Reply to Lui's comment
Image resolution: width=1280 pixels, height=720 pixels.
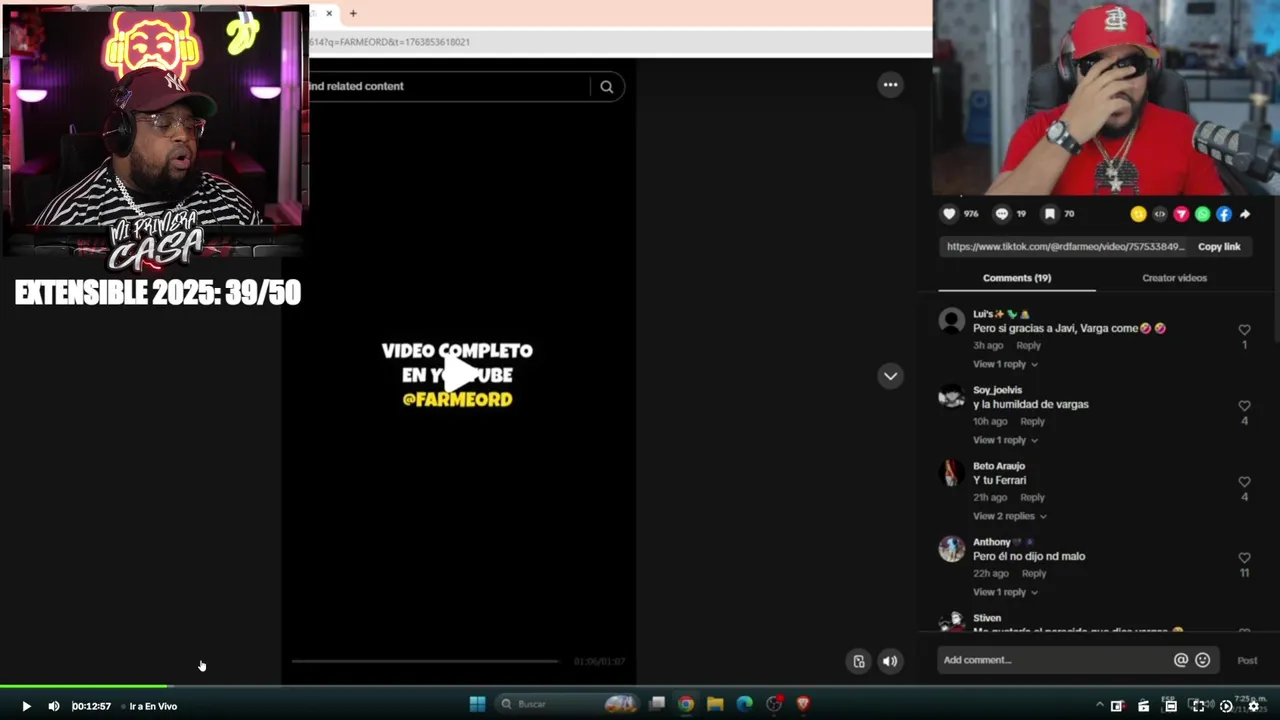tap(1028, 345)
